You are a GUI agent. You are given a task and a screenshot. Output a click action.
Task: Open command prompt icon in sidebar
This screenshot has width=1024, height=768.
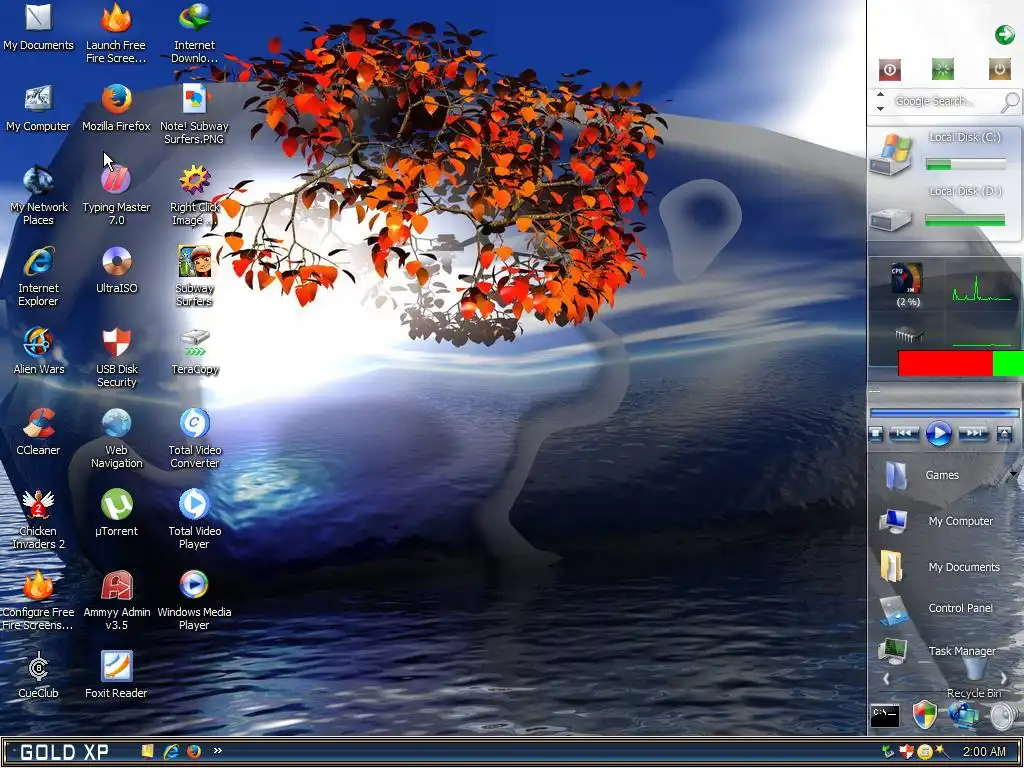885,716
